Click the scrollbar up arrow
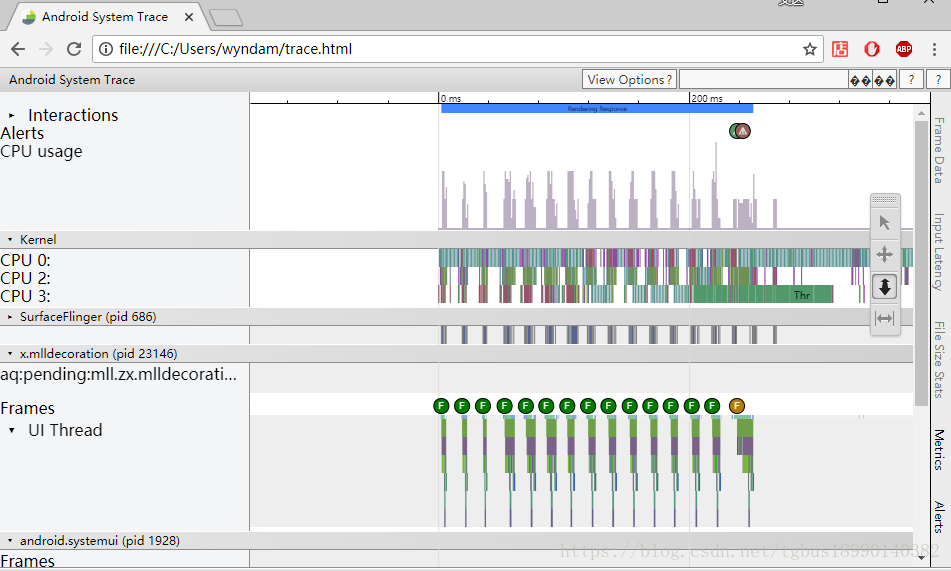 [921, 113]
